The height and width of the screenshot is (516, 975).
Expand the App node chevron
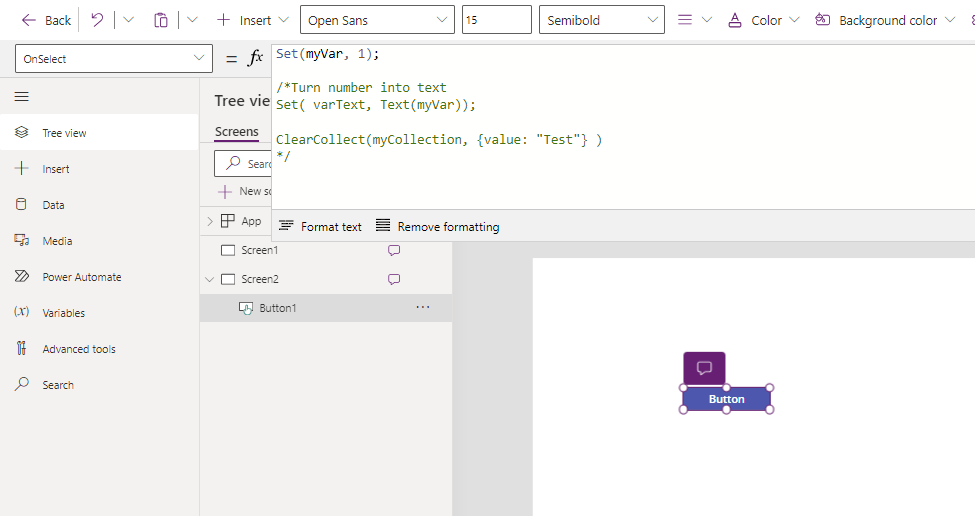click(x=210, y=221)
